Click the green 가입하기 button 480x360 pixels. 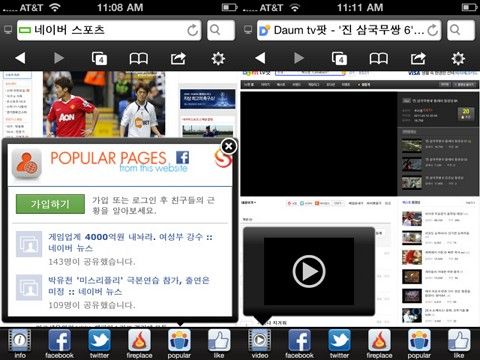50,204
